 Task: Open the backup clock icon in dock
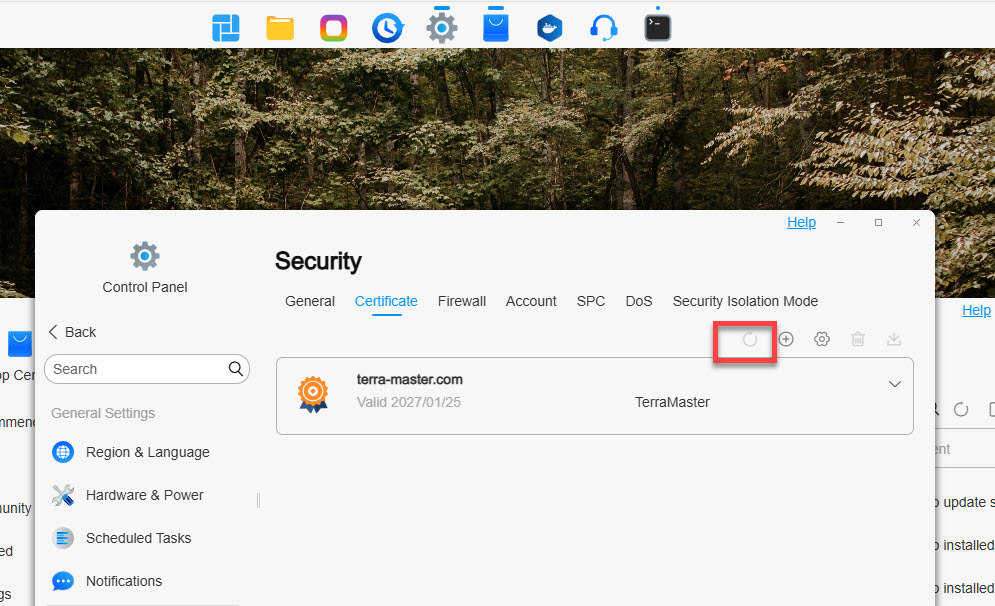click(387, 28)
